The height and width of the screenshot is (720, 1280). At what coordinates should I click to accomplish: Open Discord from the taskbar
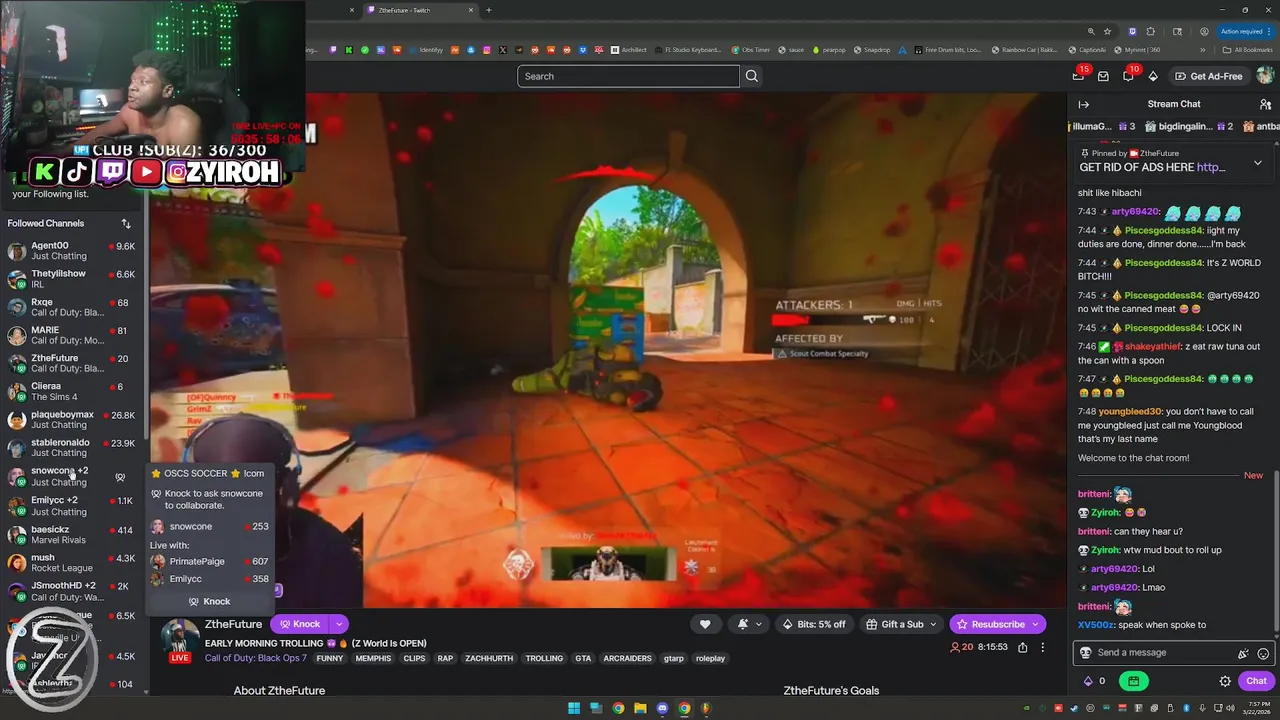(x=662, y=708)
